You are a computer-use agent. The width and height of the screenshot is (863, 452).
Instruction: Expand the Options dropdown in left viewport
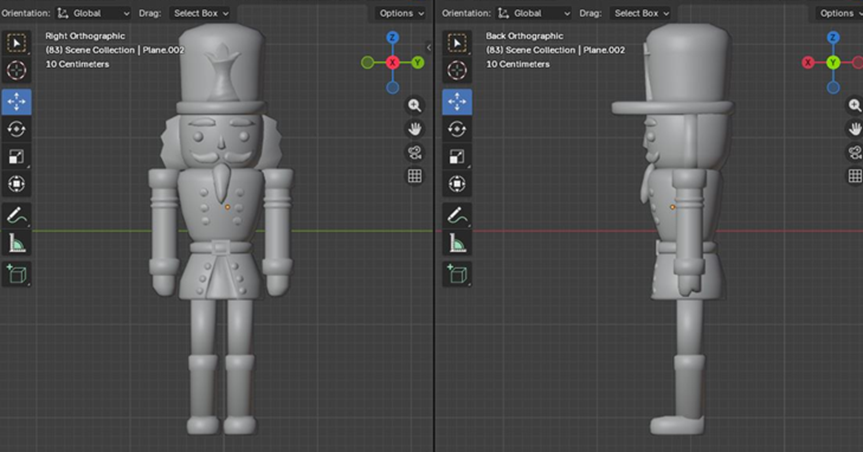pos(400,13)
